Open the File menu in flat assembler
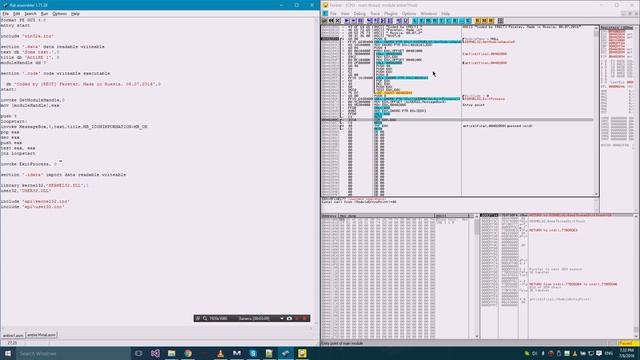The width and height of the screenshot is (640, 360). tap(5, 14)
